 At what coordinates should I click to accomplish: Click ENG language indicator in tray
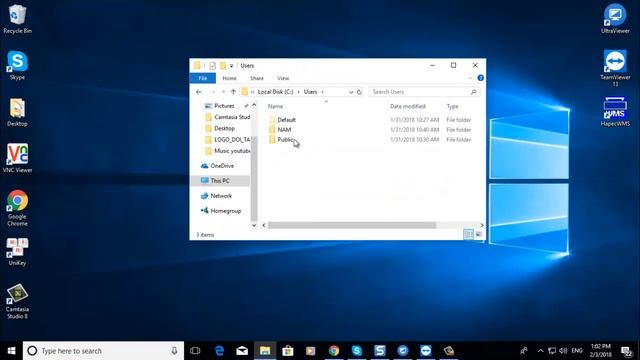point(577,351)
